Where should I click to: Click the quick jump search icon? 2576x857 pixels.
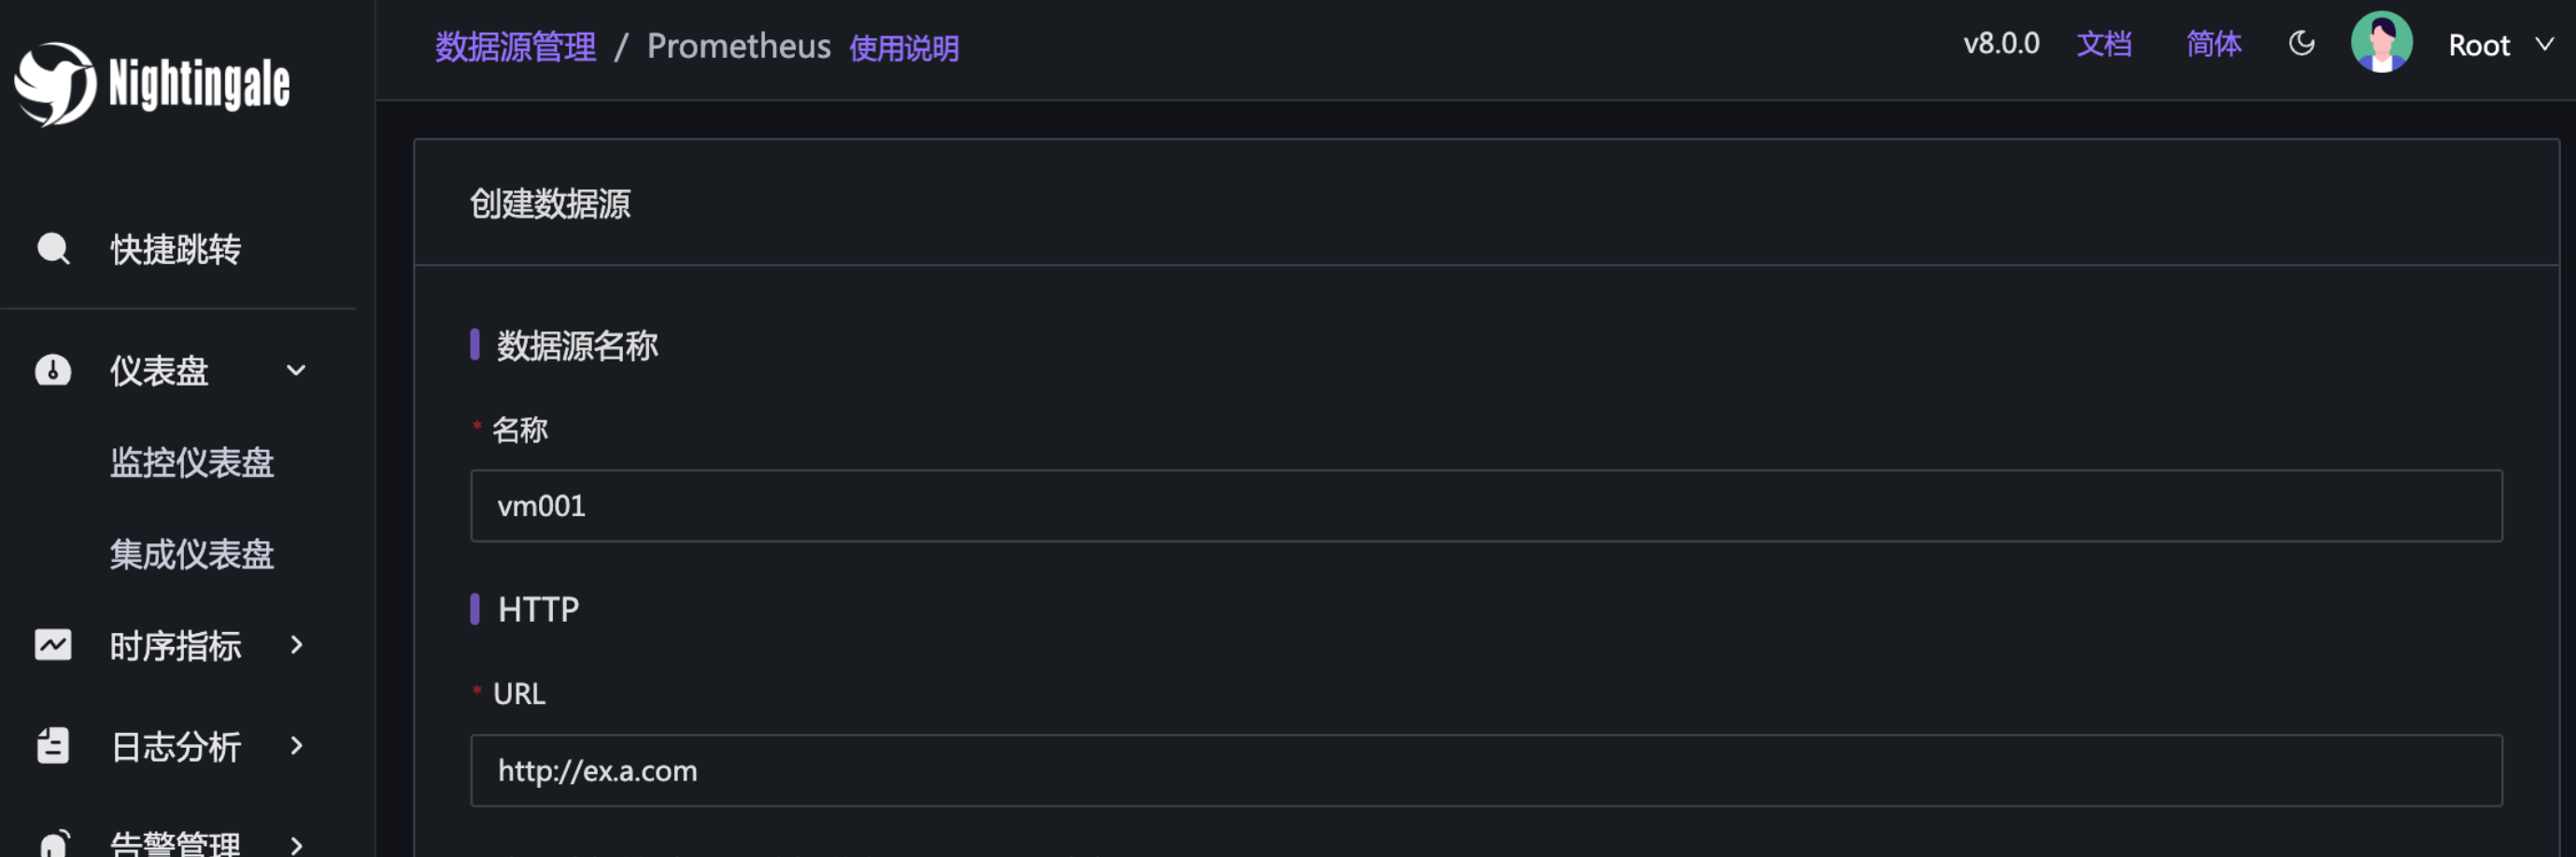pos(53,248)
